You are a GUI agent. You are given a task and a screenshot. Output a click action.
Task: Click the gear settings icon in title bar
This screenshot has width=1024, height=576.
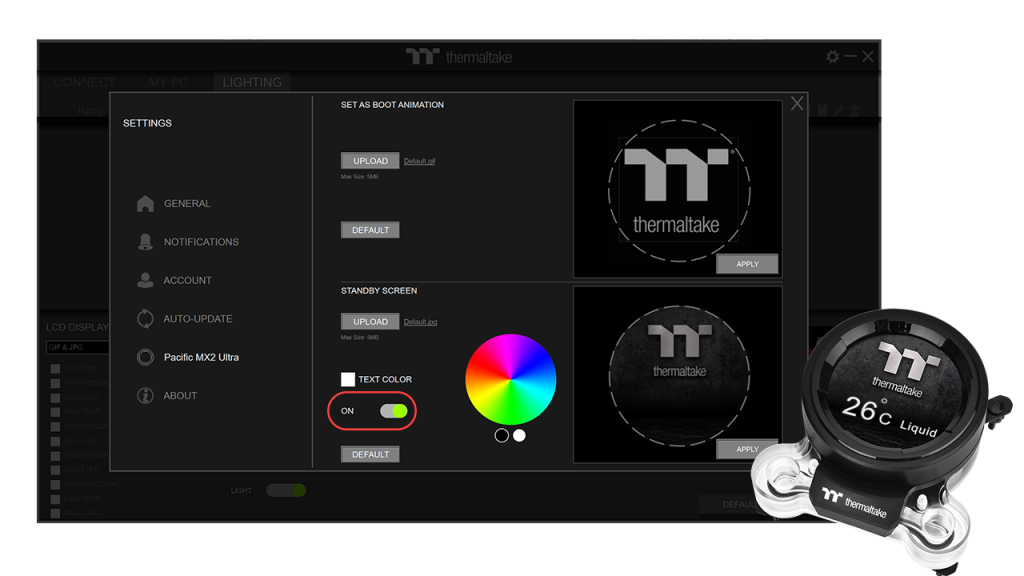click(832, 57)
